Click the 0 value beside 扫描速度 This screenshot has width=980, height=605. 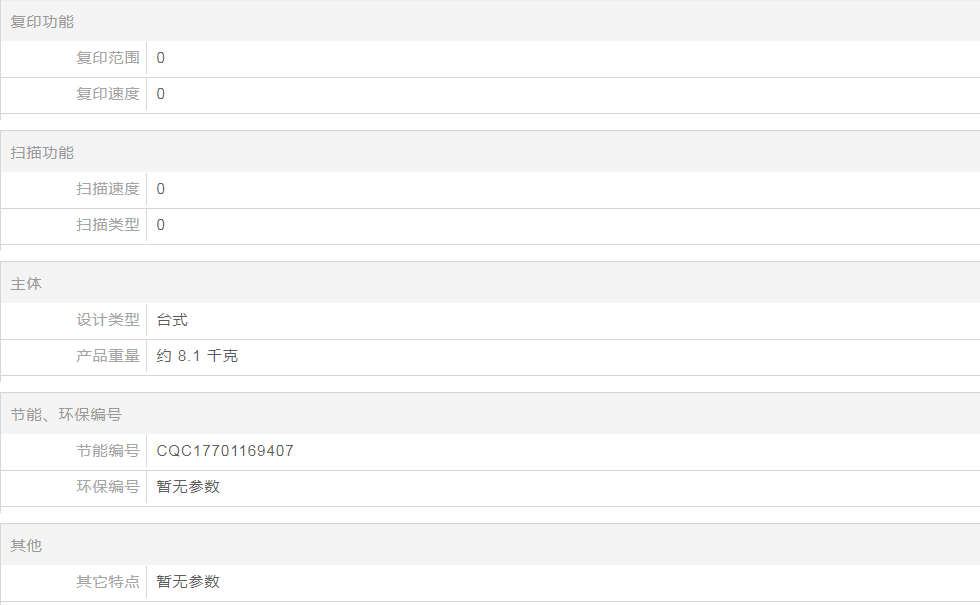[161, 189]
